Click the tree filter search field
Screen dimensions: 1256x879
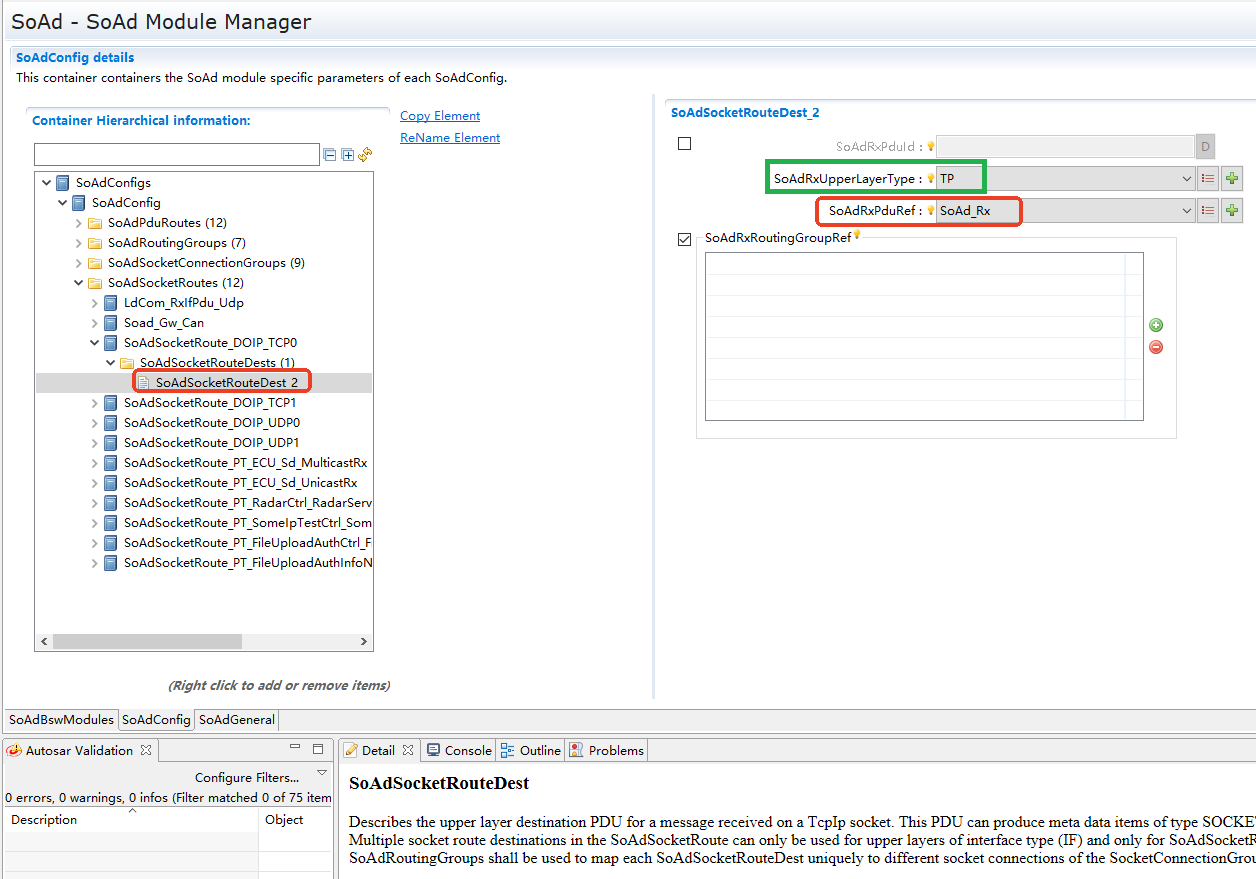point(176,155)
